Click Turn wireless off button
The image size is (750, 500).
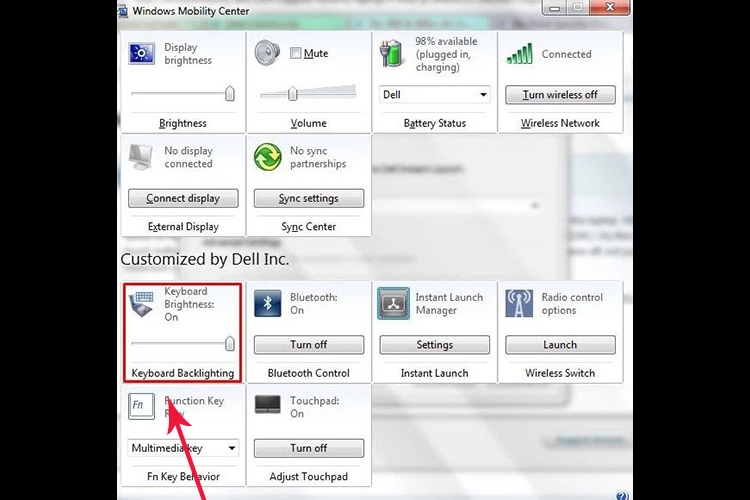pyautogui.click(x=560, y=95)
